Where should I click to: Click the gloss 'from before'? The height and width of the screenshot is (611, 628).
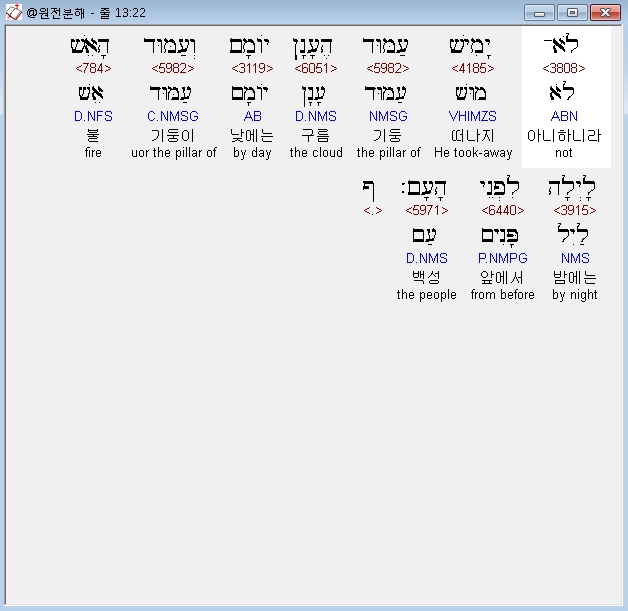503,295
